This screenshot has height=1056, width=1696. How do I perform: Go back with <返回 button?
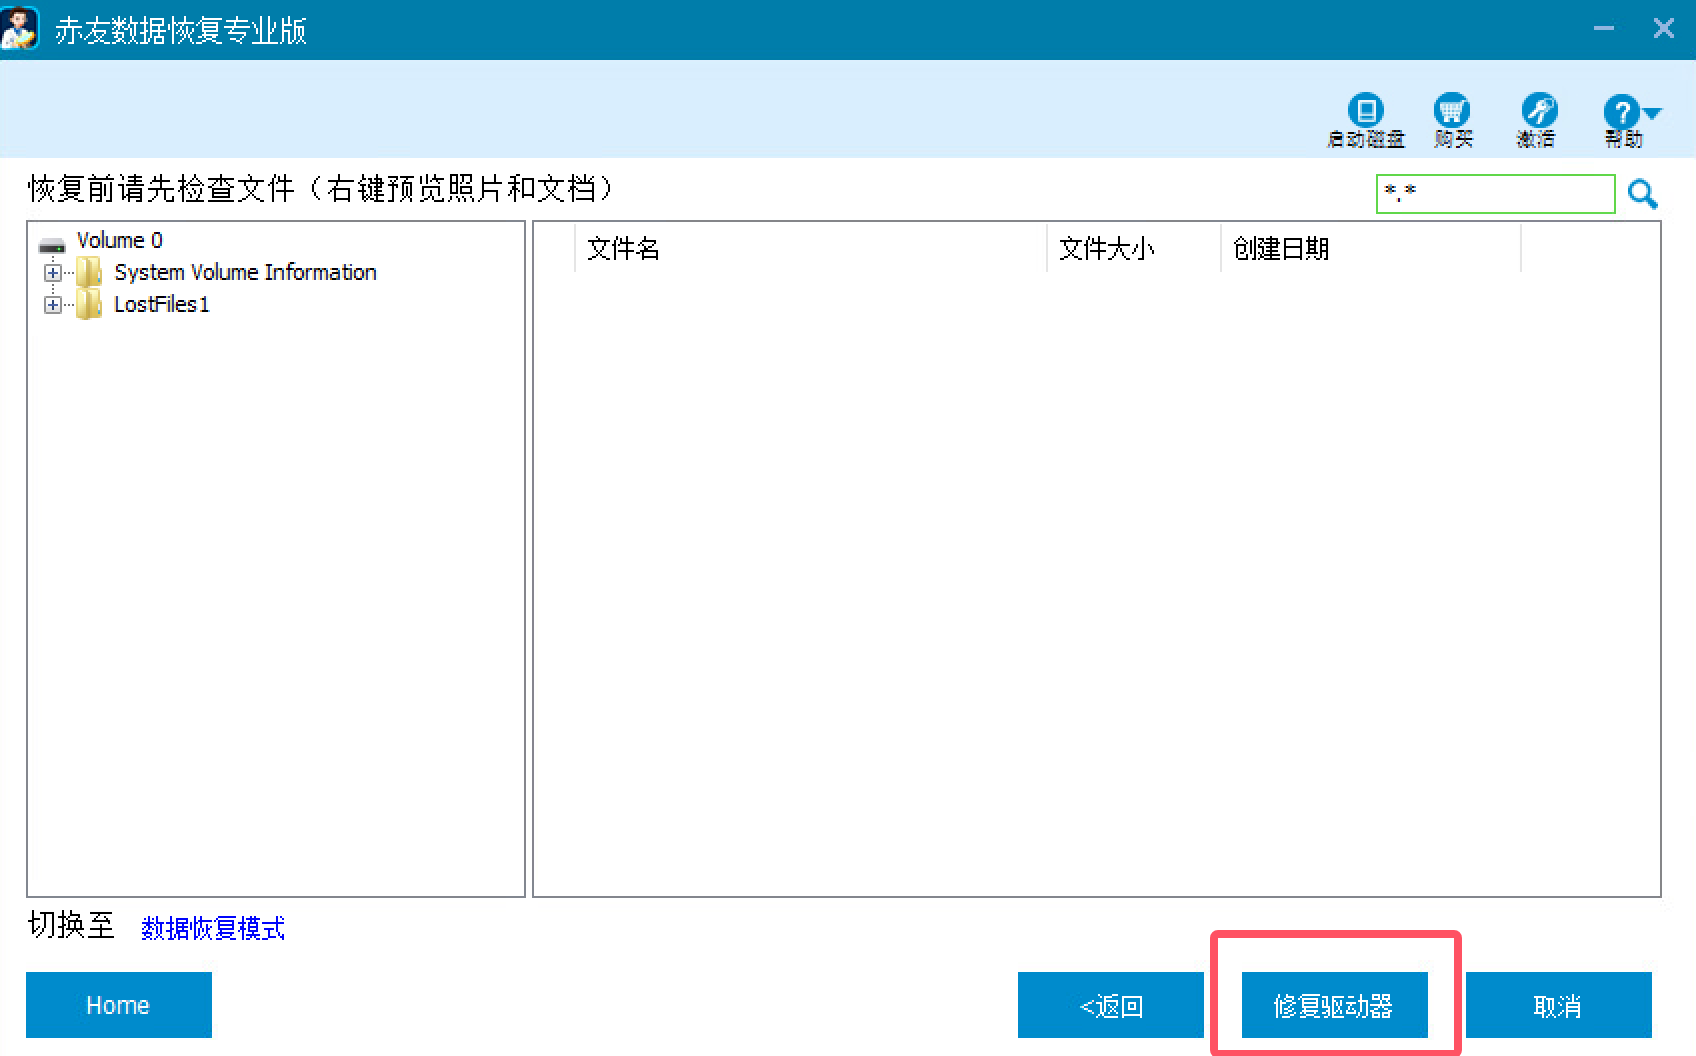point(1111,1005)
